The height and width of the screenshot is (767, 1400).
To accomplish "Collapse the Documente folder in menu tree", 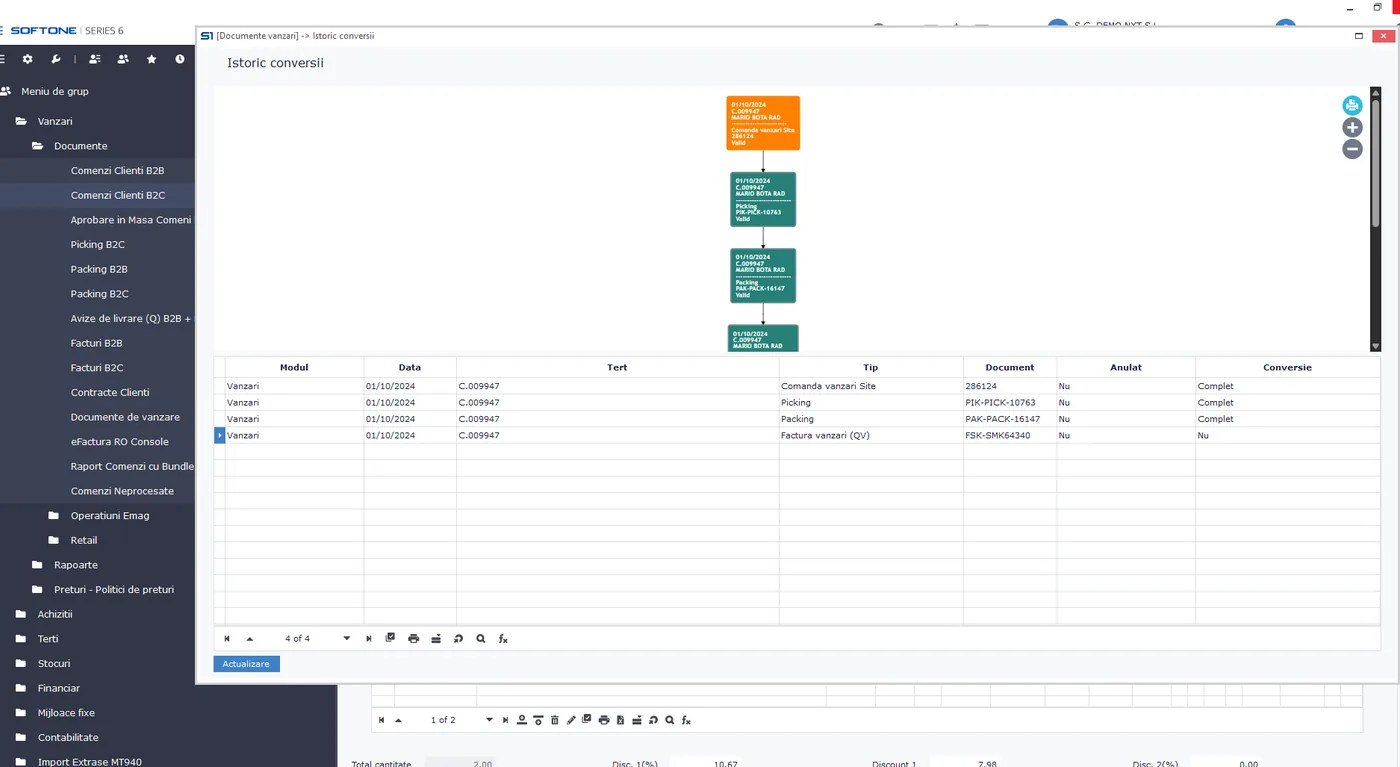I will 37,146.
